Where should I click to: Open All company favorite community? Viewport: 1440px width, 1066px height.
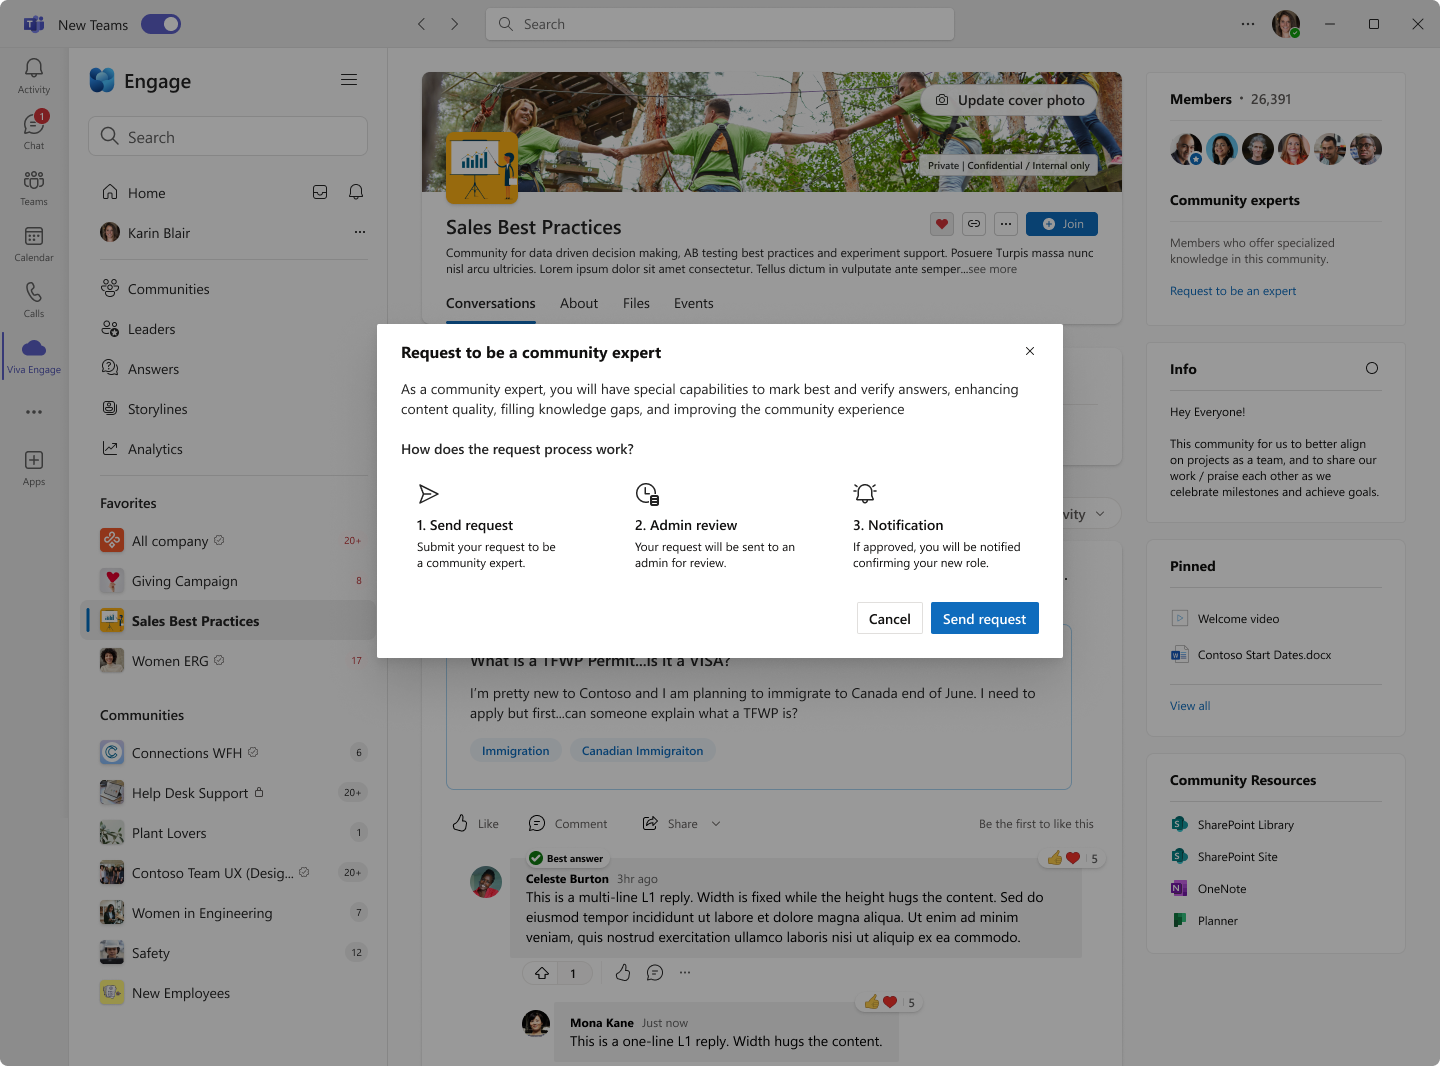pyautogui.click(x=228, y=541)
